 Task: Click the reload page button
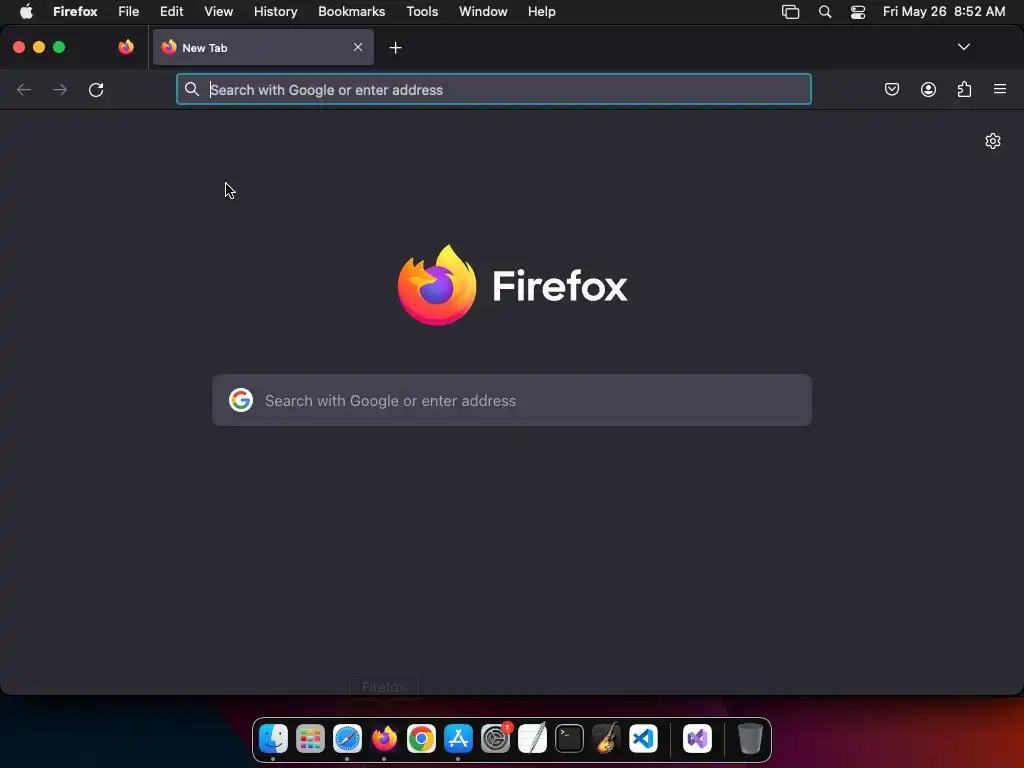tap(96, 89)
